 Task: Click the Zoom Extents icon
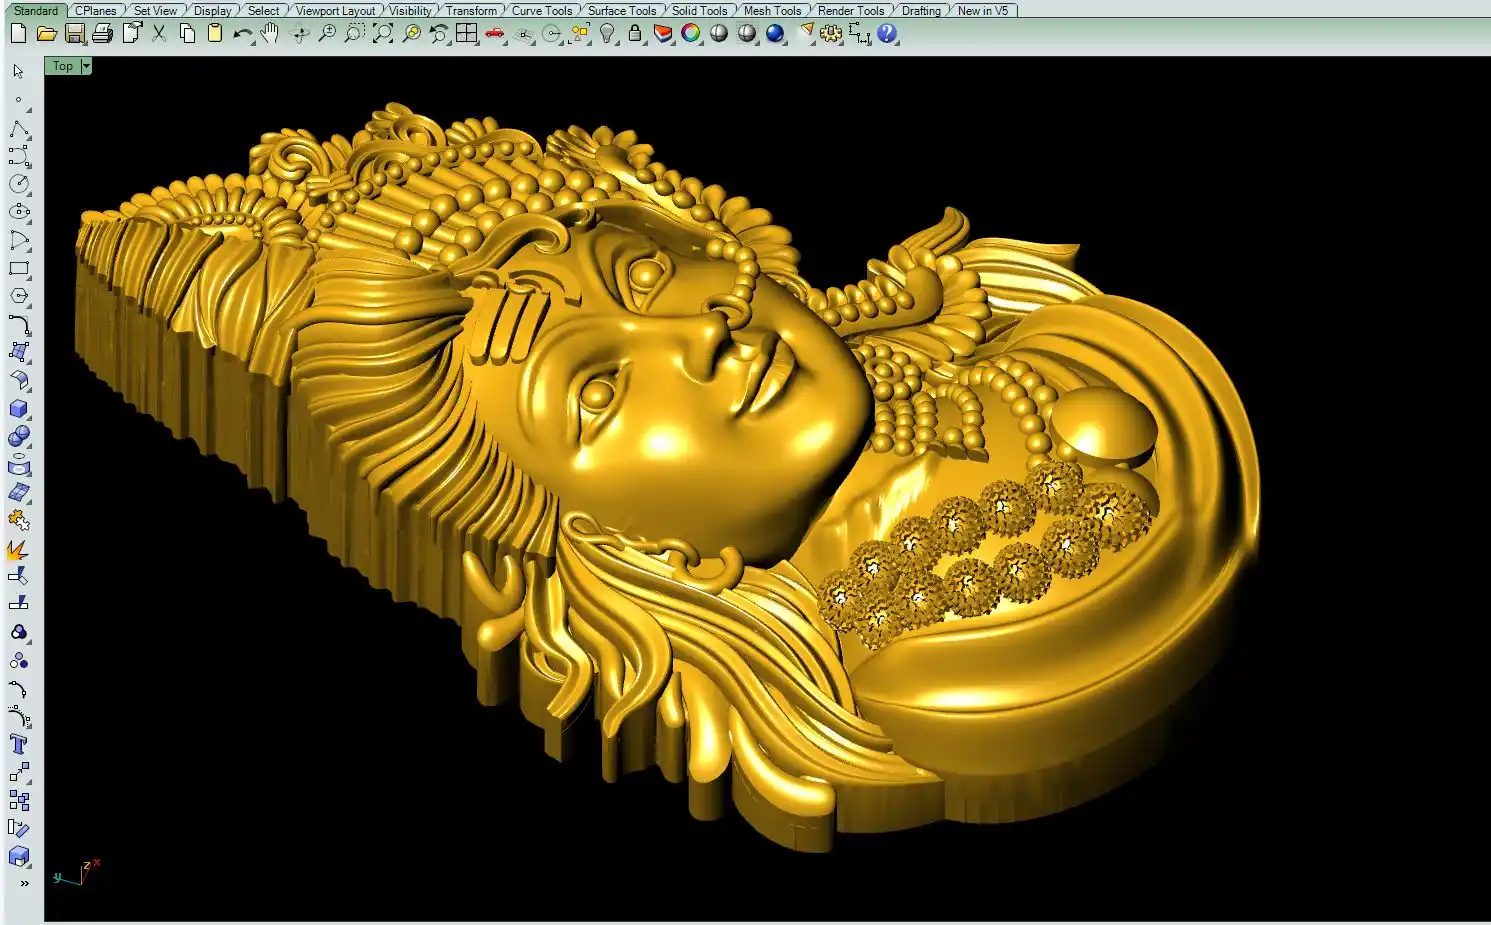tap(383, 34)
